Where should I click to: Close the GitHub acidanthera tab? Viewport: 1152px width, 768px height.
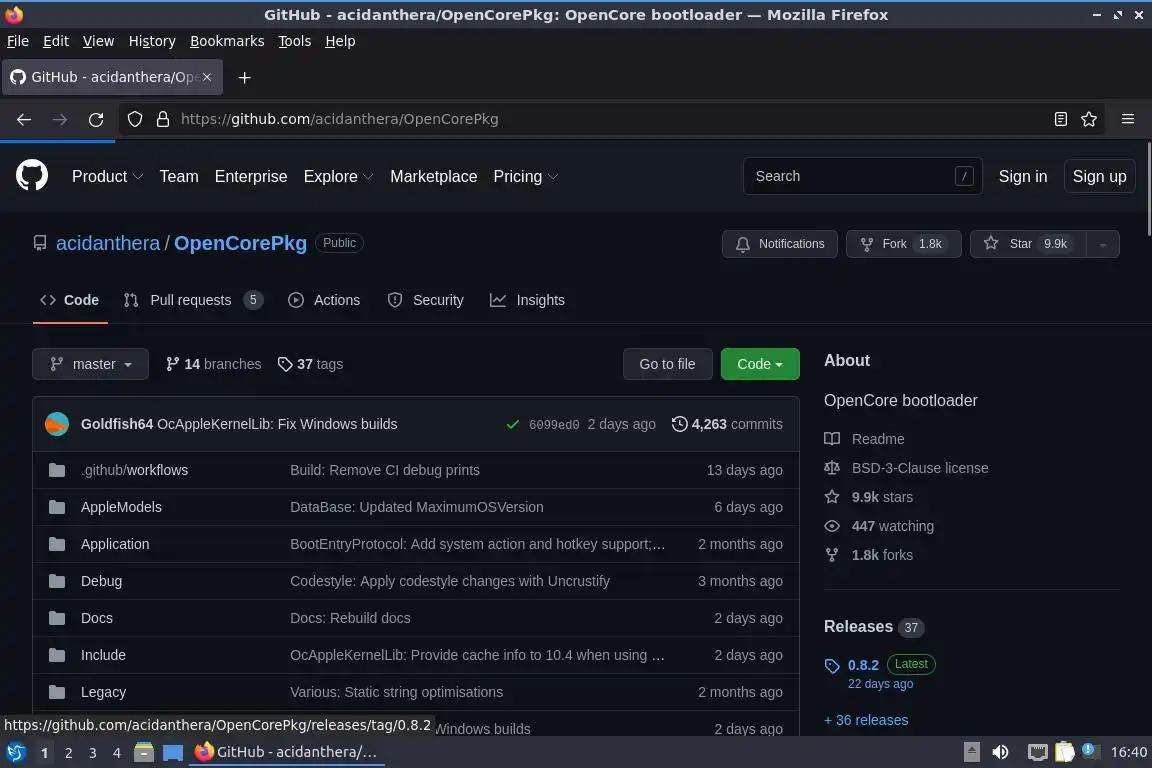[x=207, y=77]
